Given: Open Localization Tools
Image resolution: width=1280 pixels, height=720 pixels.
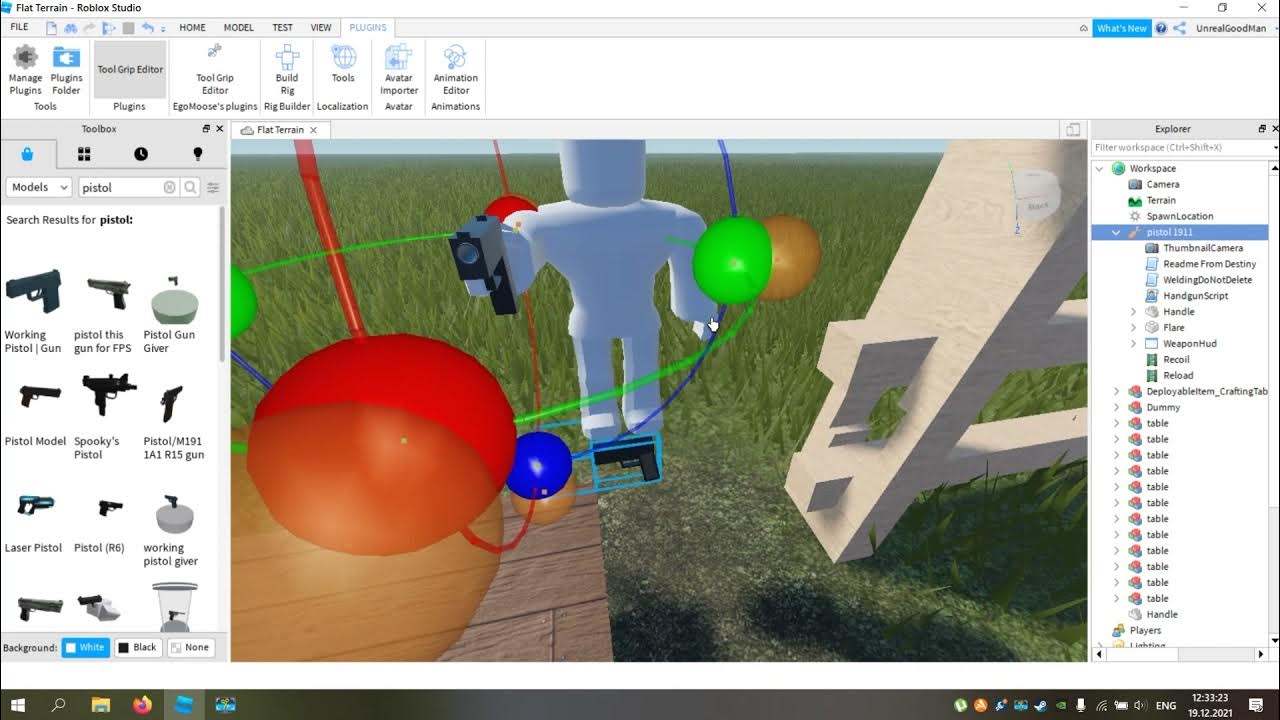Looking at the screenshot, I should point(343,64).
